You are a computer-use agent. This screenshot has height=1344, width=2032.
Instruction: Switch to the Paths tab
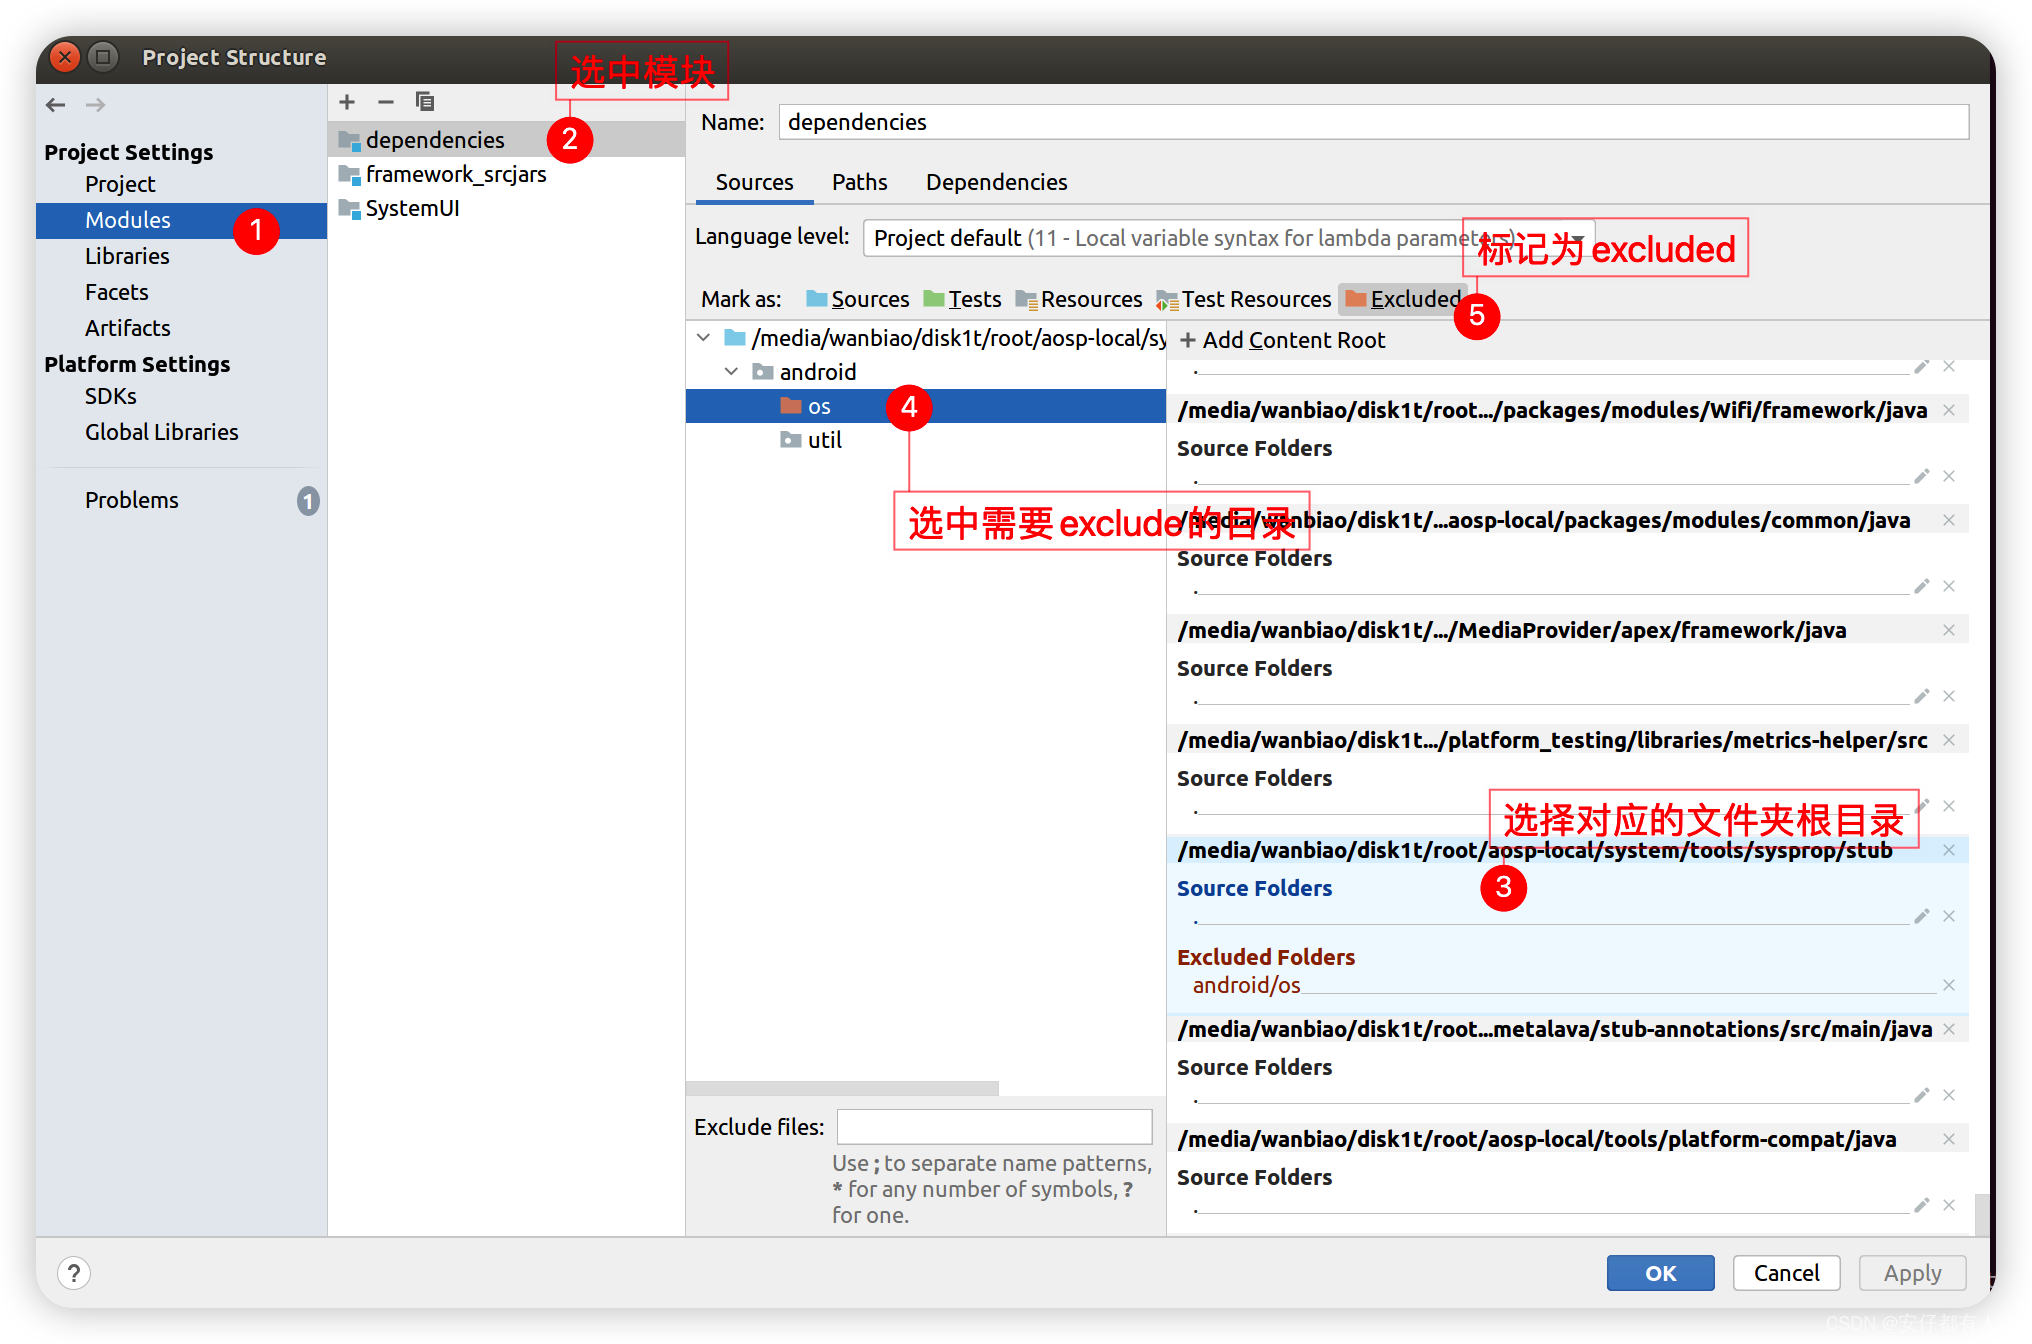coord(859,182)
